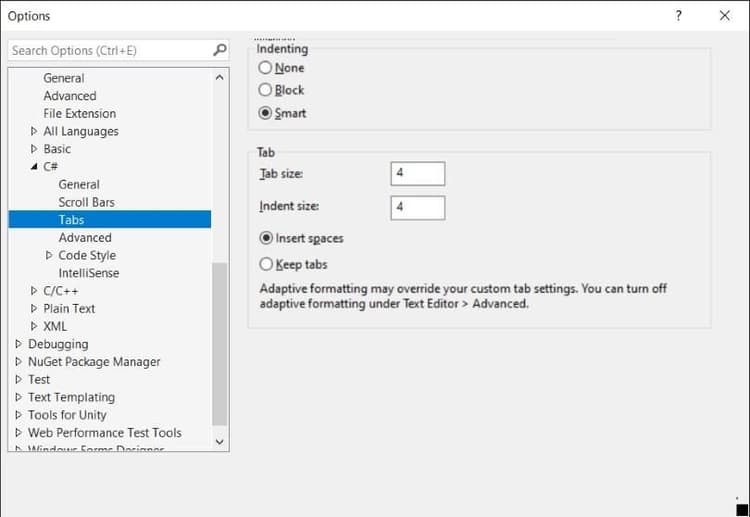The width and height of the screenshot is (750, 517).
Task: Open the help question mark button
Action: (x=678, y=16)
